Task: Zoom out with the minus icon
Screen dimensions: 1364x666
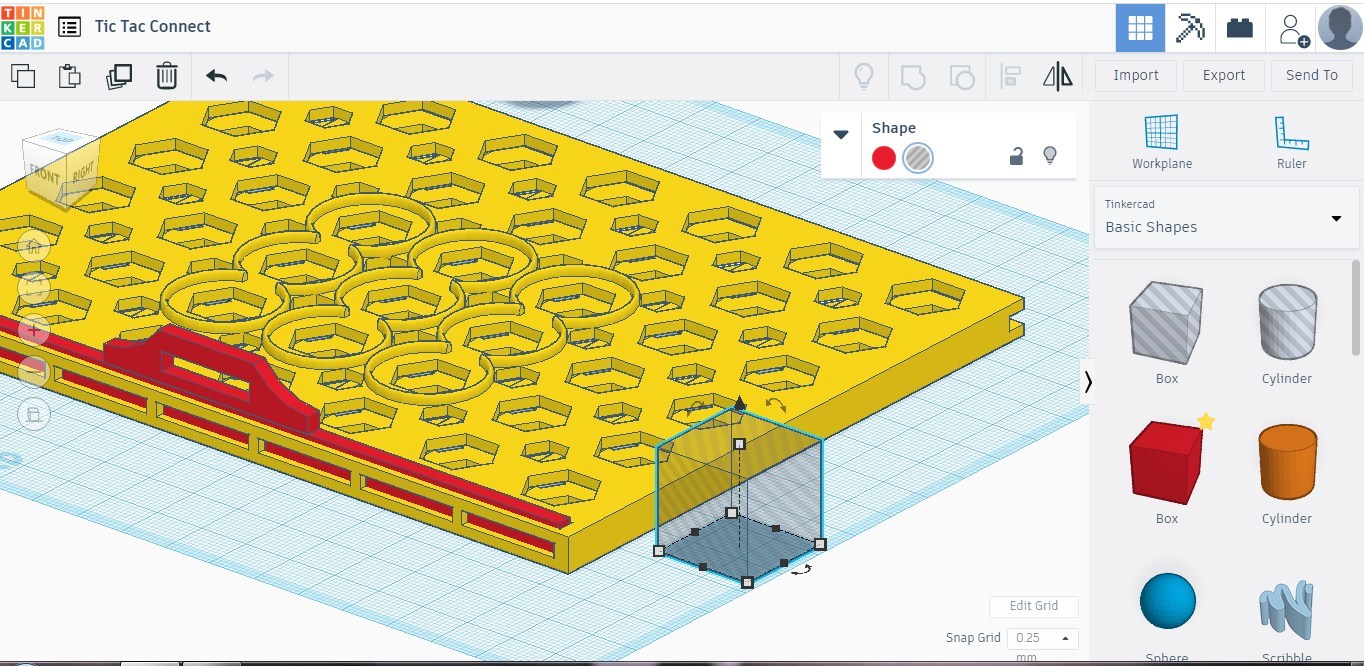Action: [x=33, y=371]
